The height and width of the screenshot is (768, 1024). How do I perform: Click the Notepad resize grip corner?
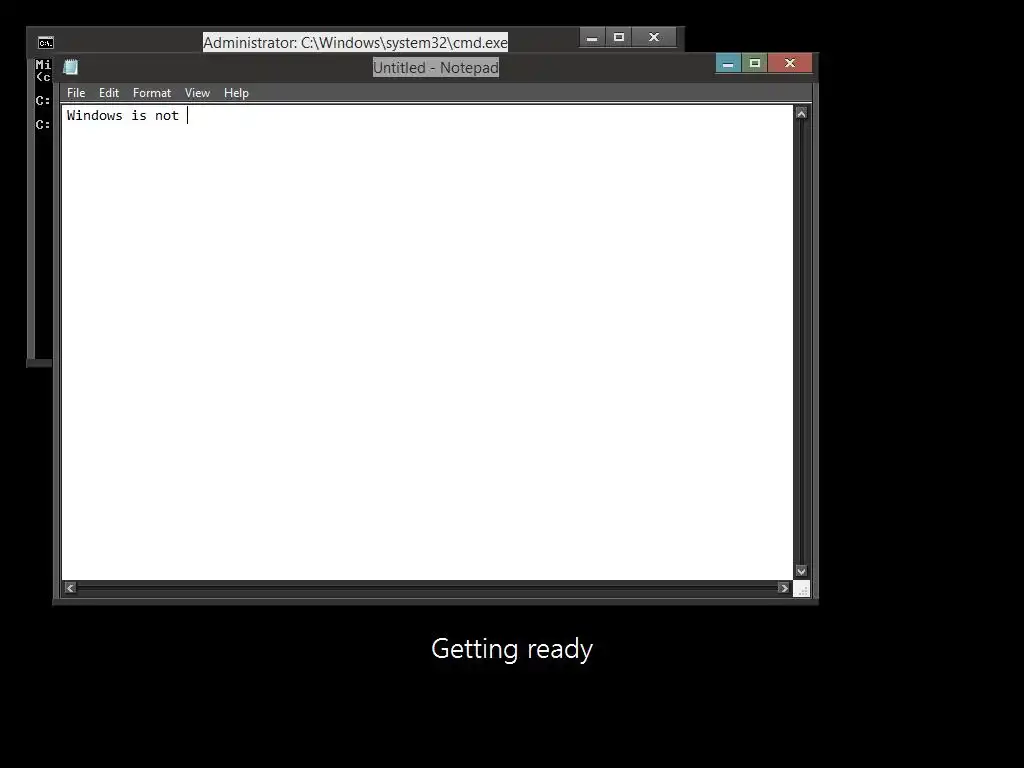click(802, 588)
